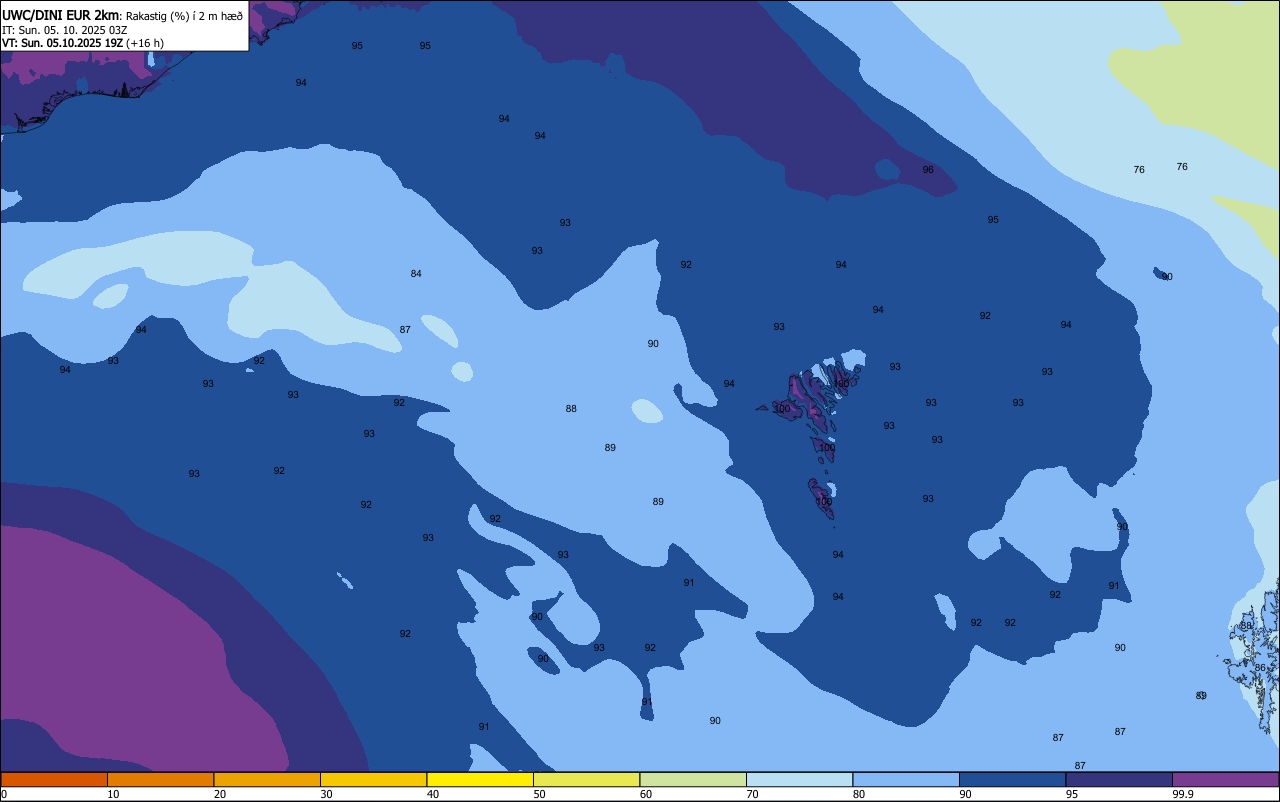Click the dark orange 0–10 legend swatch

coord(54,779)
